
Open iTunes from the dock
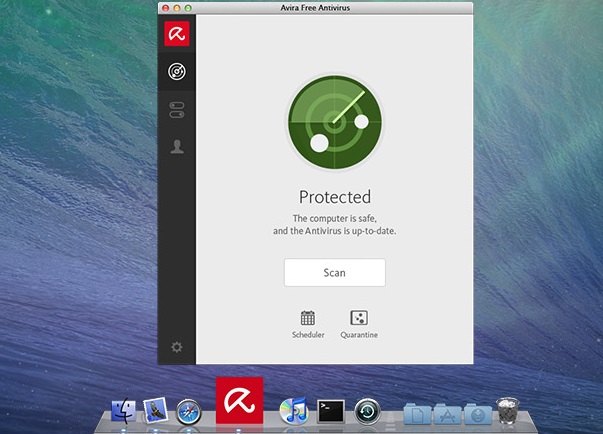point(292,411)
